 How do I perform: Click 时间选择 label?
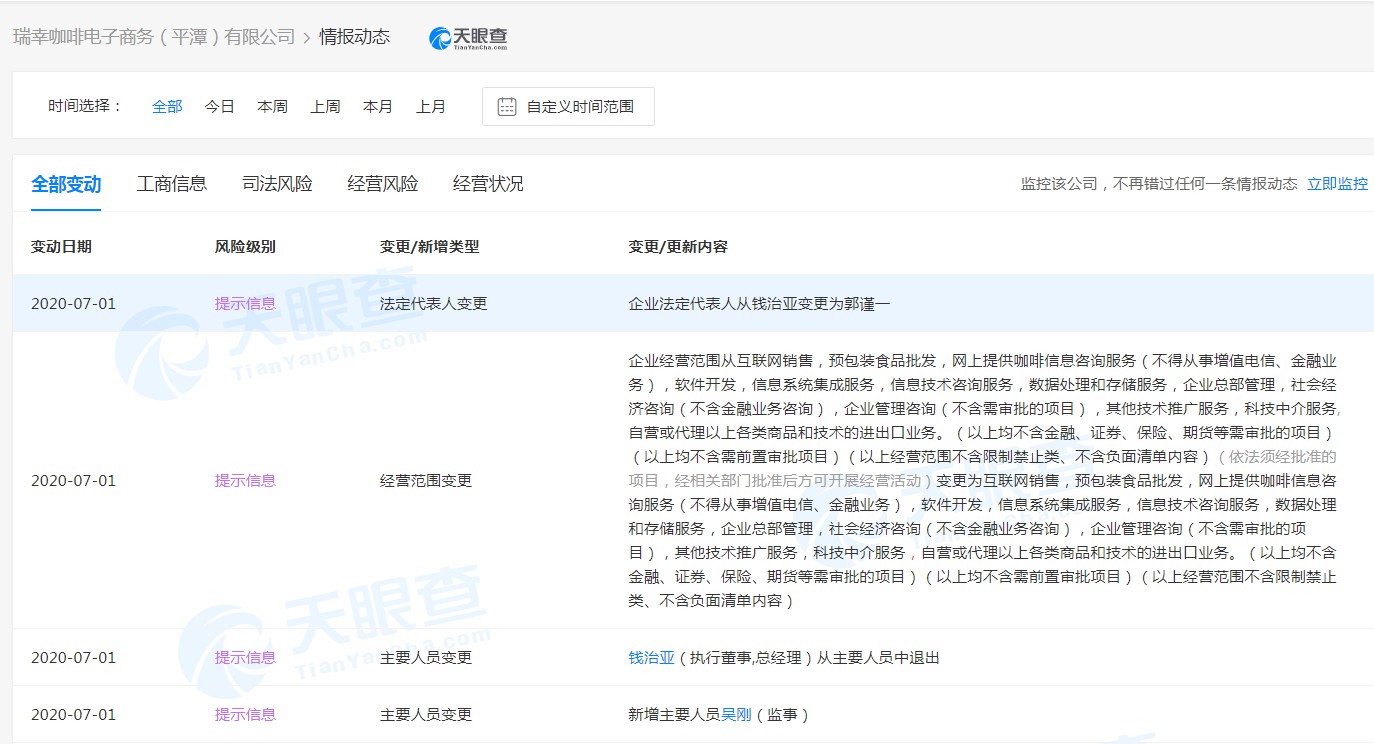[x=85, y=106]
